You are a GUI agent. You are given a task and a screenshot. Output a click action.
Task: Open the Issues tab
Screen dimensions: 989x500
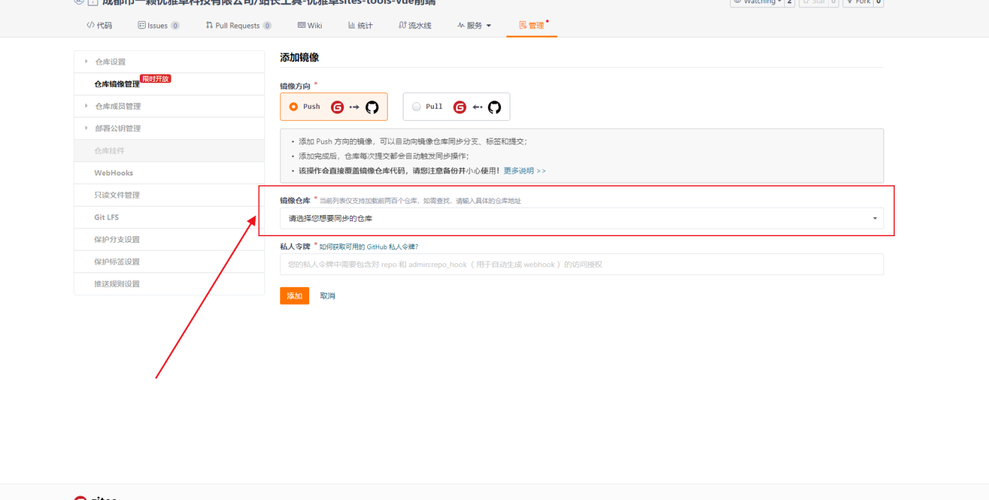pos(158,26)
